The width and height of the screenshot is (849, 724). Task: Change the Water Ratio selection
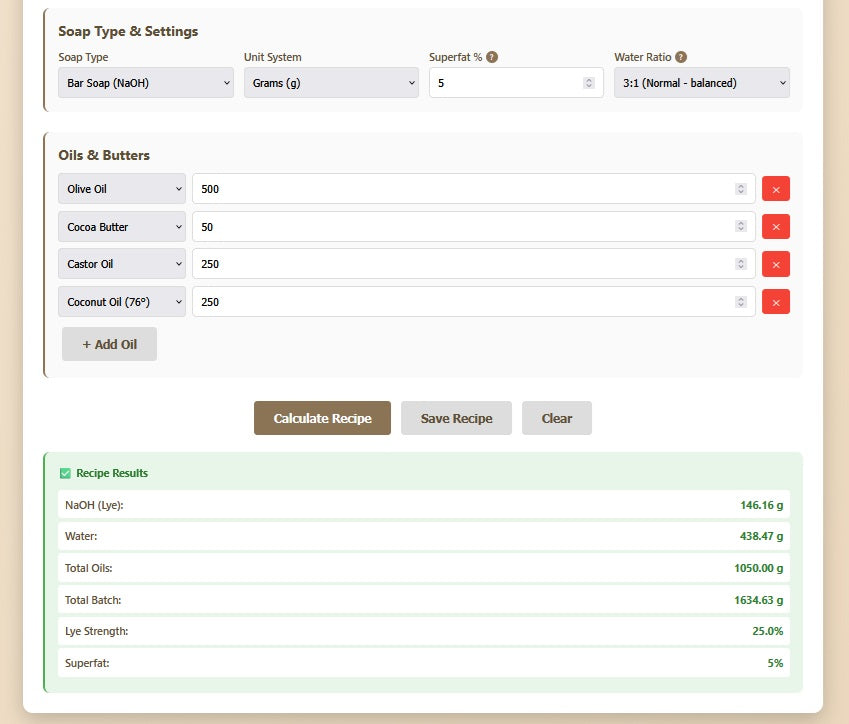[x=701, y=83]
